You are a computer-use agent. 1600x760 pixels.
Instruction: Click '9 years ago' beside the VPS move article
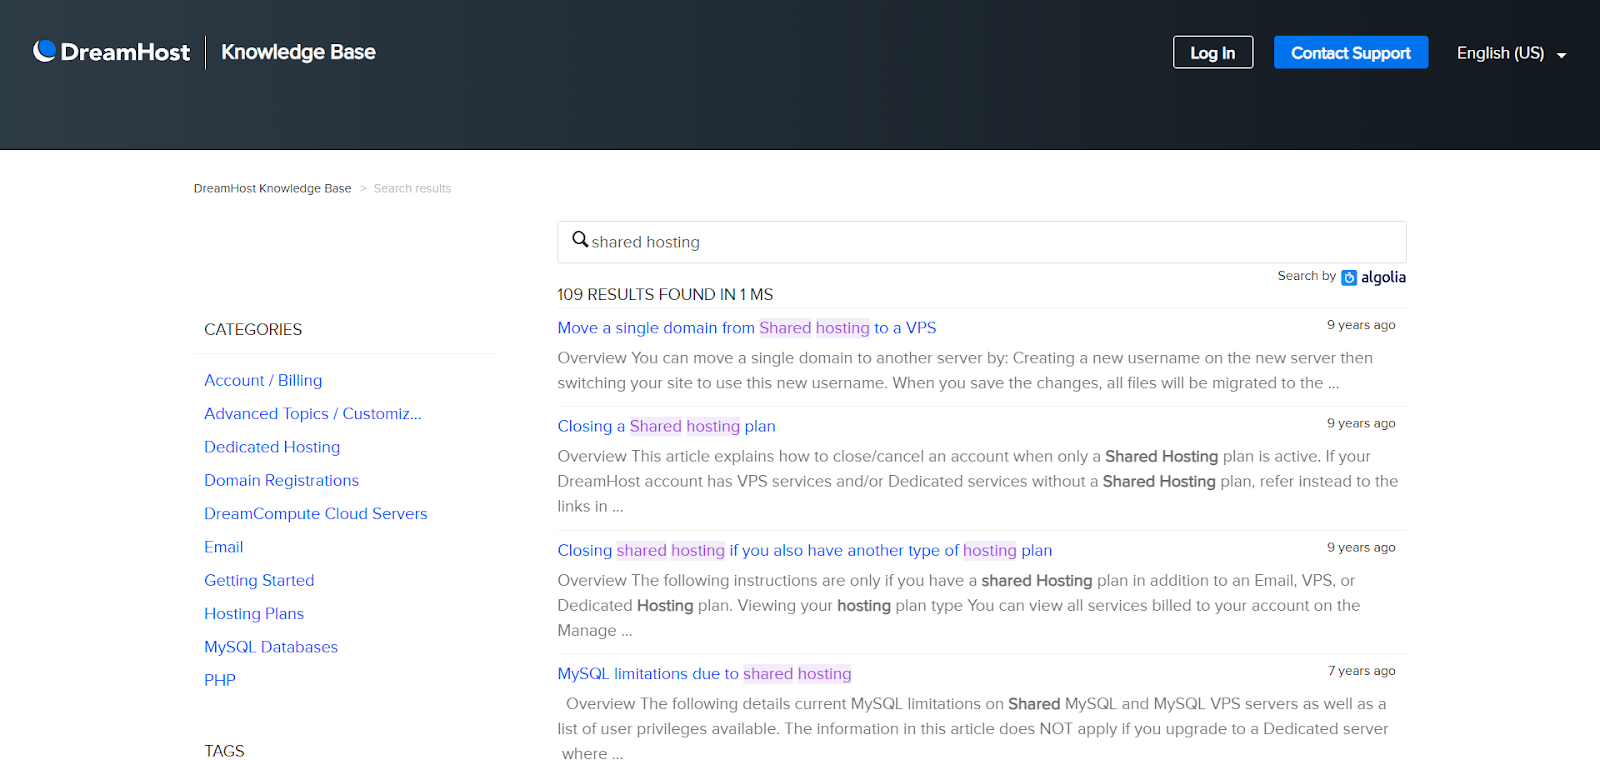1361,325
